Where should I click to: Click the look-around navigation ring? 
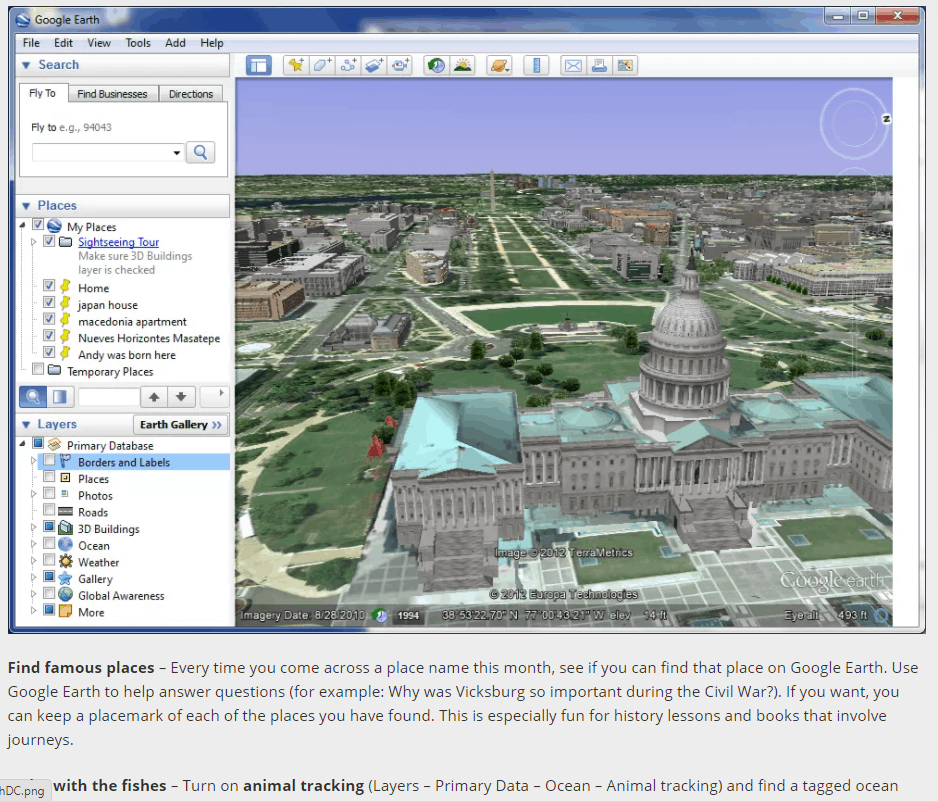pos(852,124)
